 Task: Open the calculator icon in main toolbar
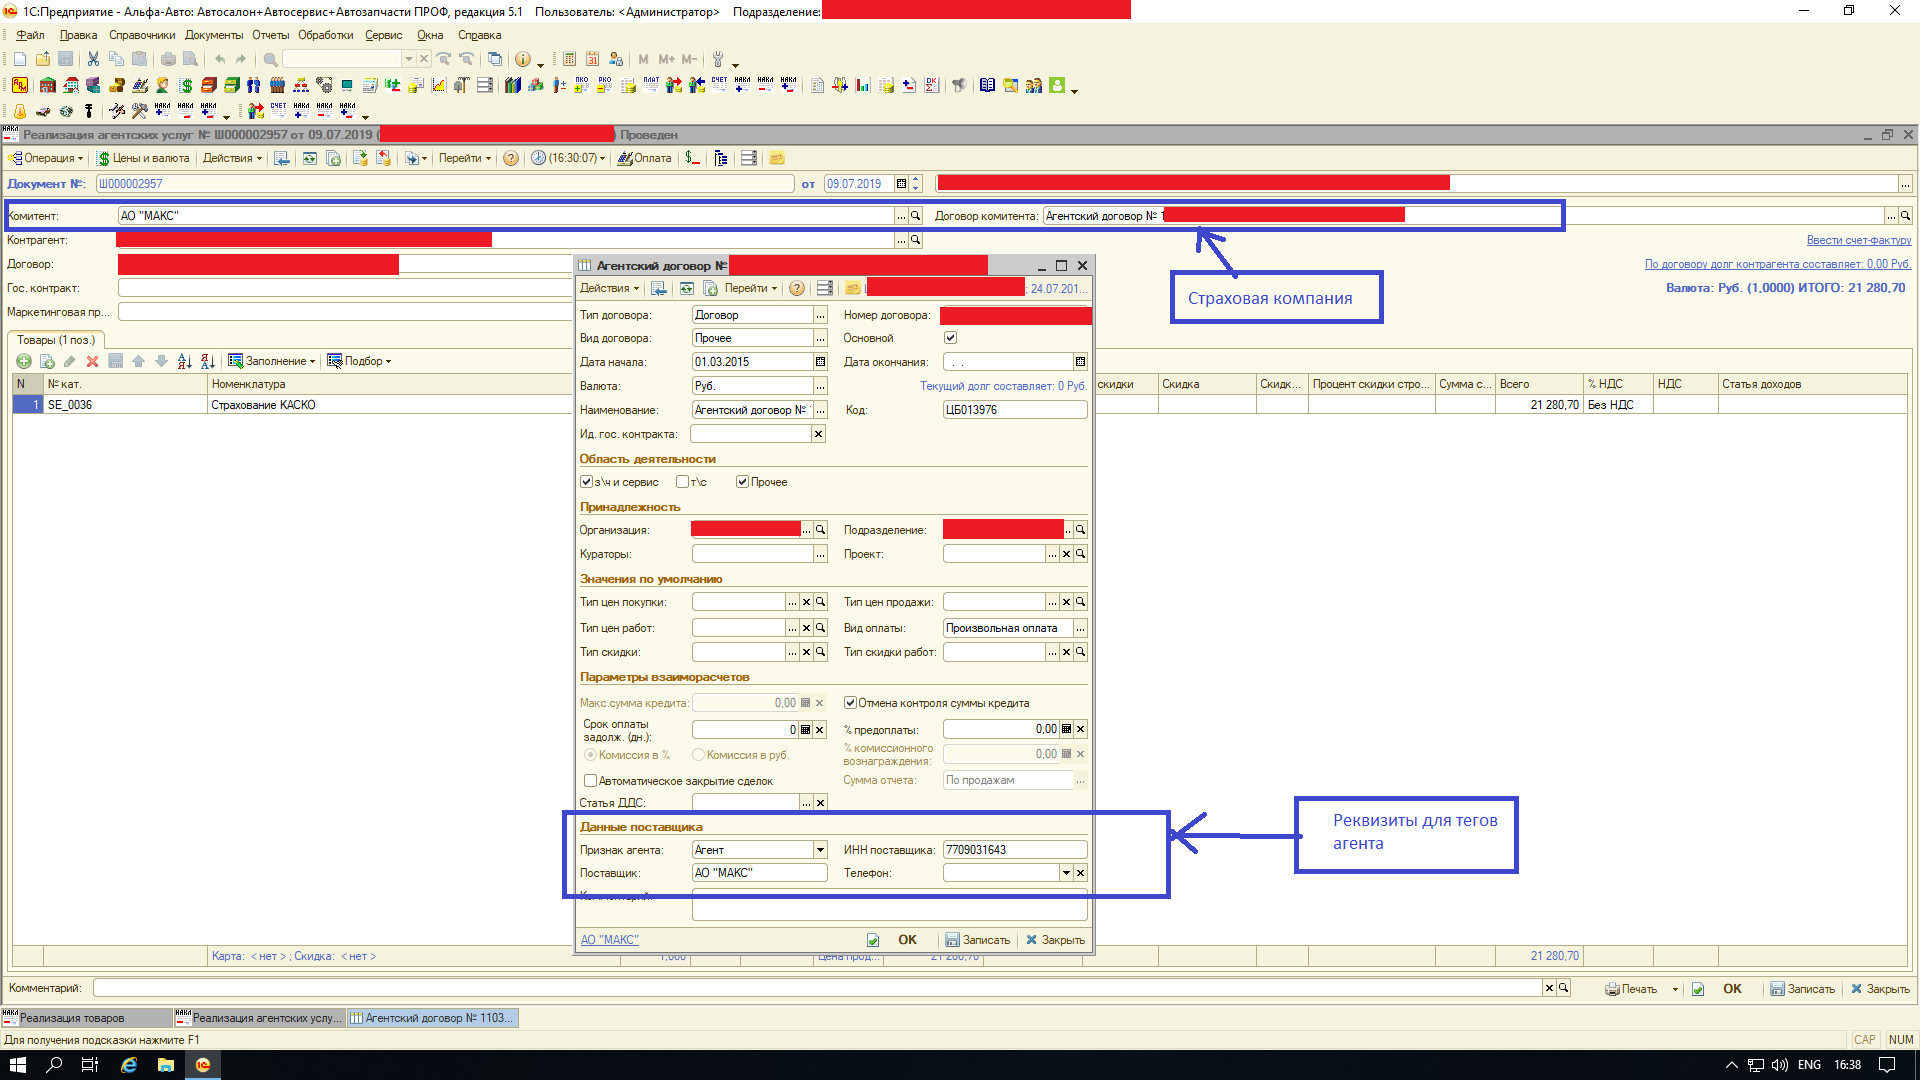(569, 59)
